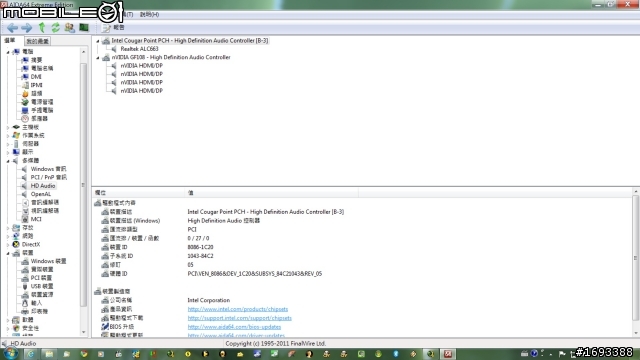640x360 pixels.
Task: Click the 0 / 27 / 0 bus value
Action: coord(198,238)
